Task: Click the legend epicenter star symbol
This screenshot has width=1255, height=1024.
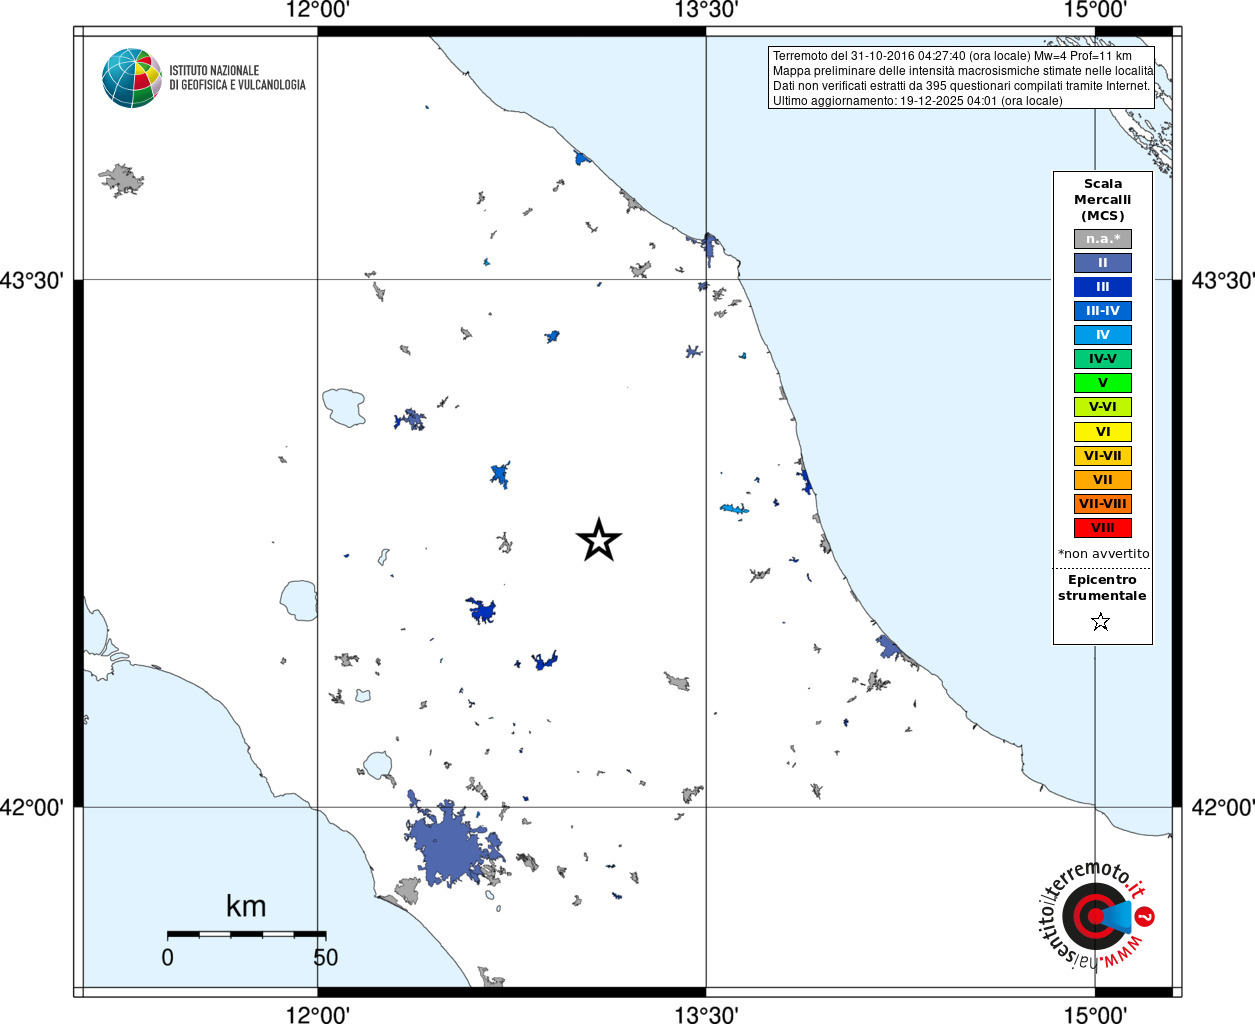Action: tap(1101, 622)
